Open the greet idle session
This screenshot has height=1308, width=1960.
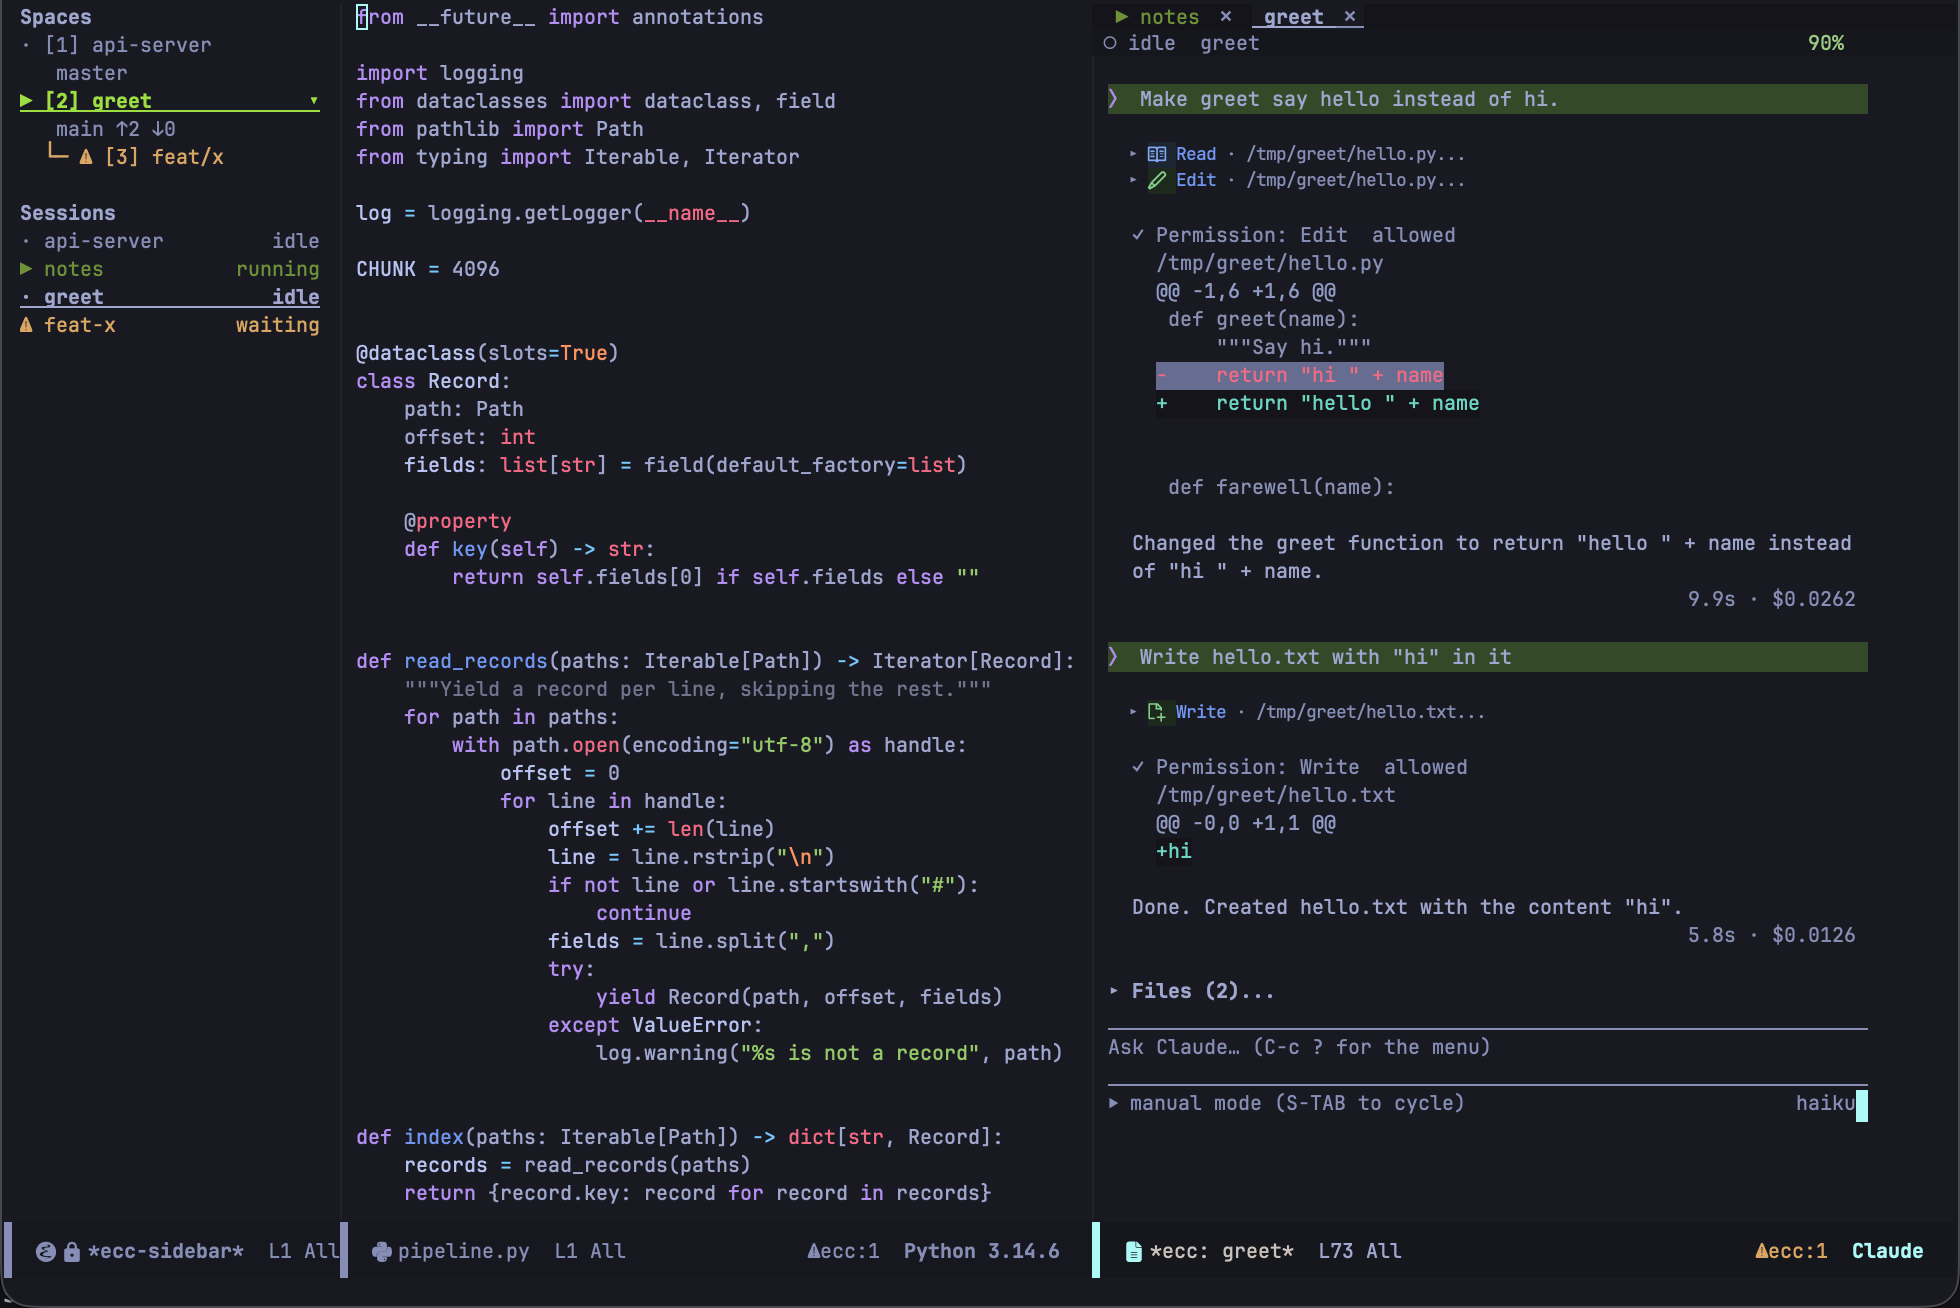click(170, 297)
